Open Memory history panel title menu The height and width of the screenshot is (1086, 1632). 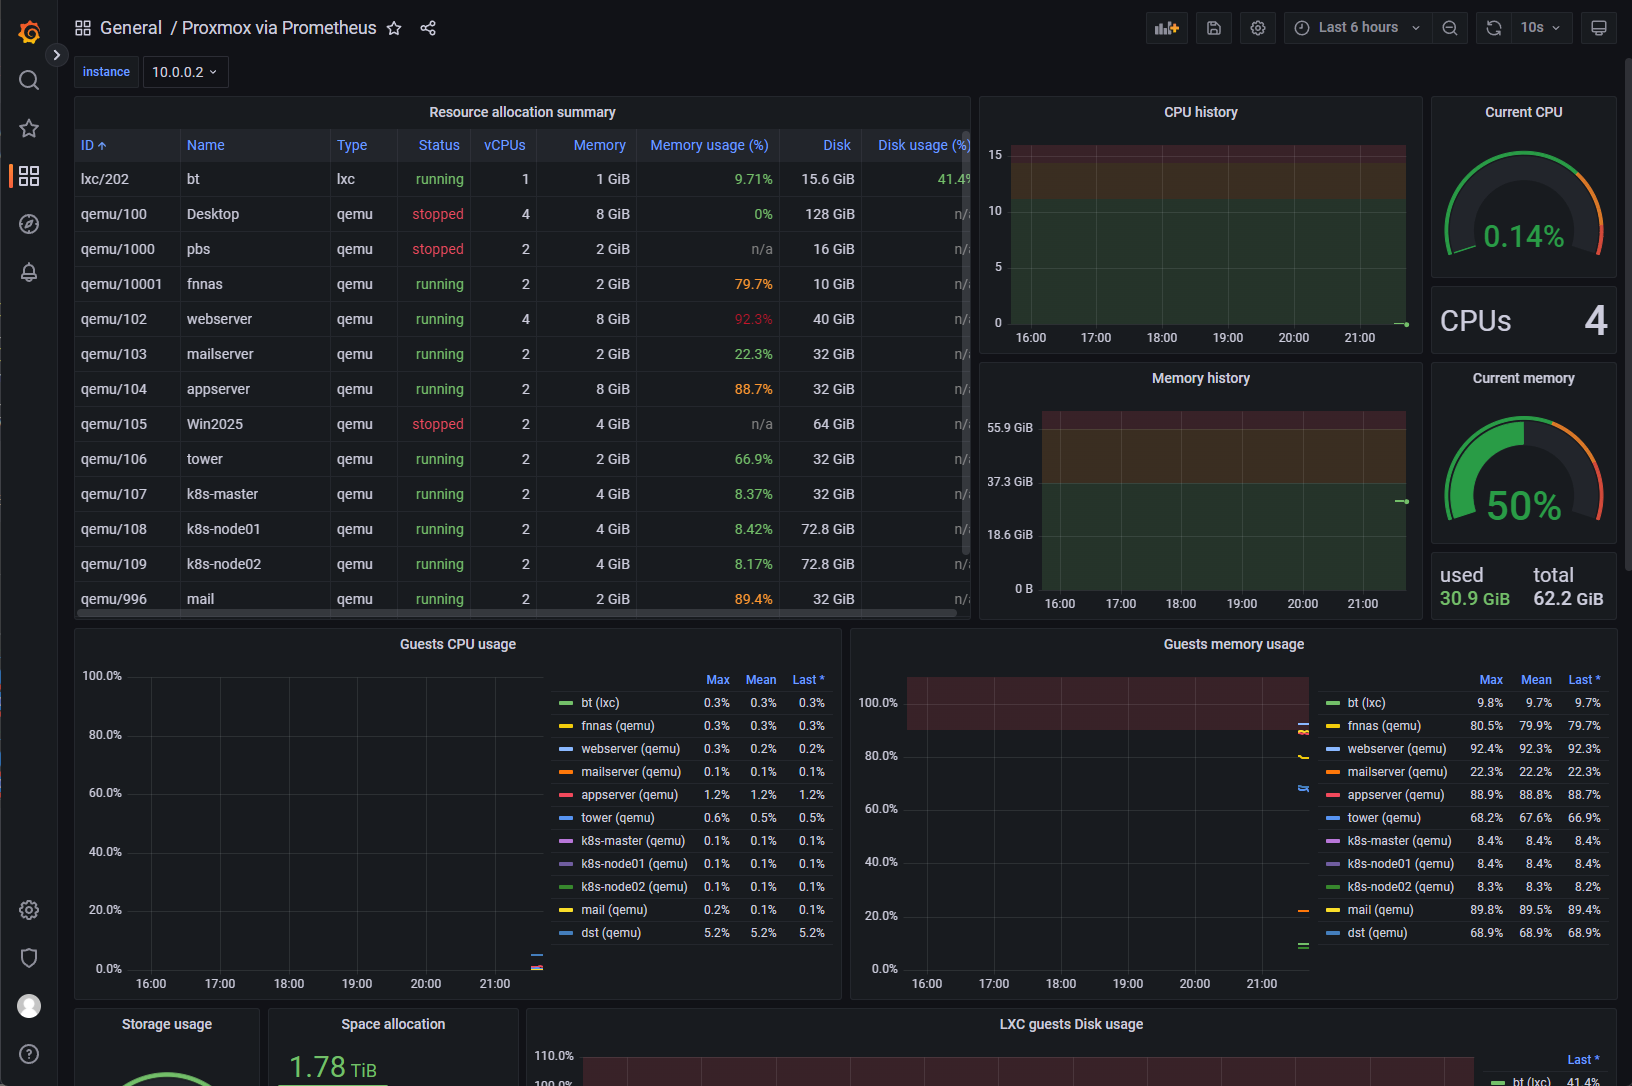[x=1201, y=378]
